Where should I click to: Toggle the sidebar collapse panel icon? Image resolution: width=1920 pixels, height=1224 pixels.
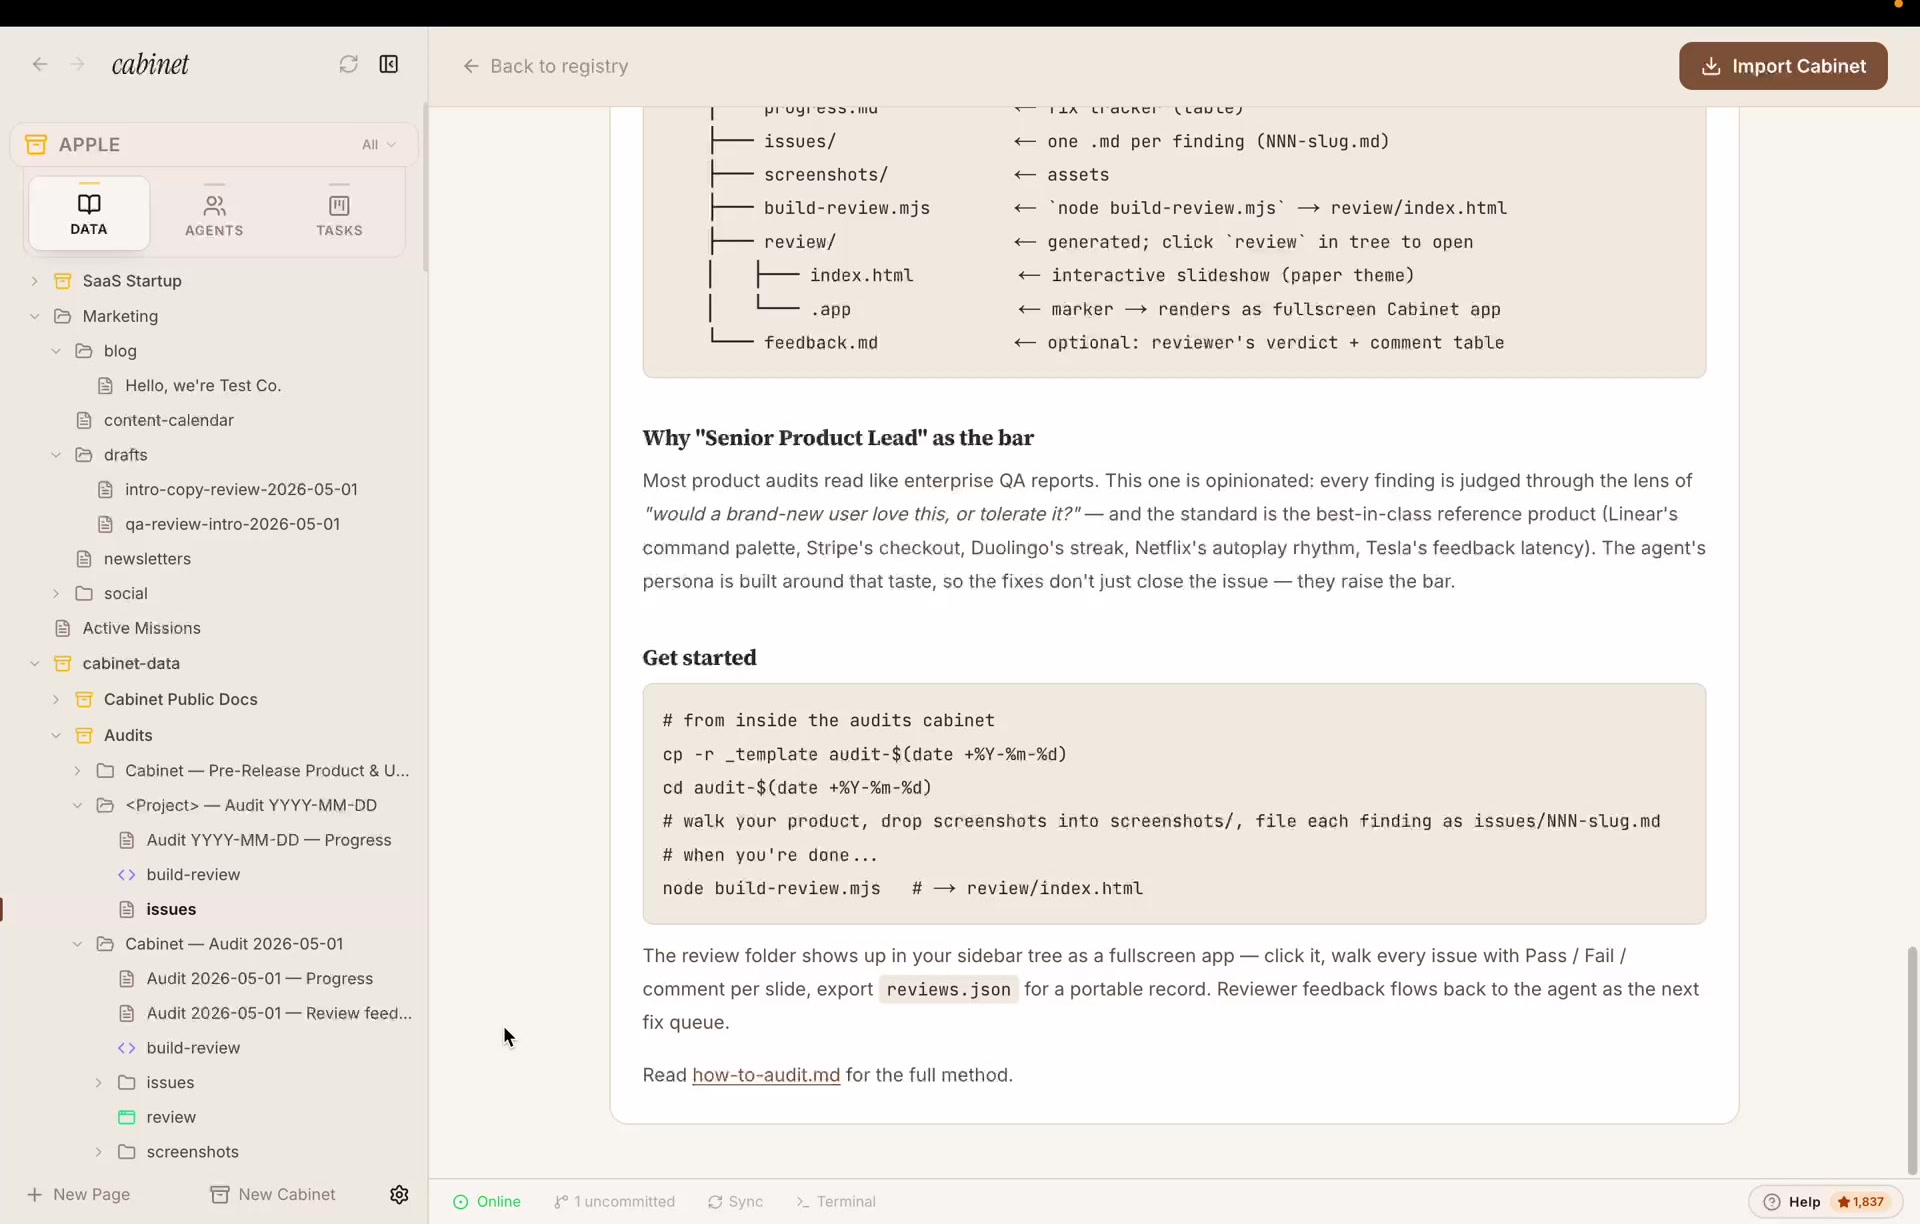[389, 64]
